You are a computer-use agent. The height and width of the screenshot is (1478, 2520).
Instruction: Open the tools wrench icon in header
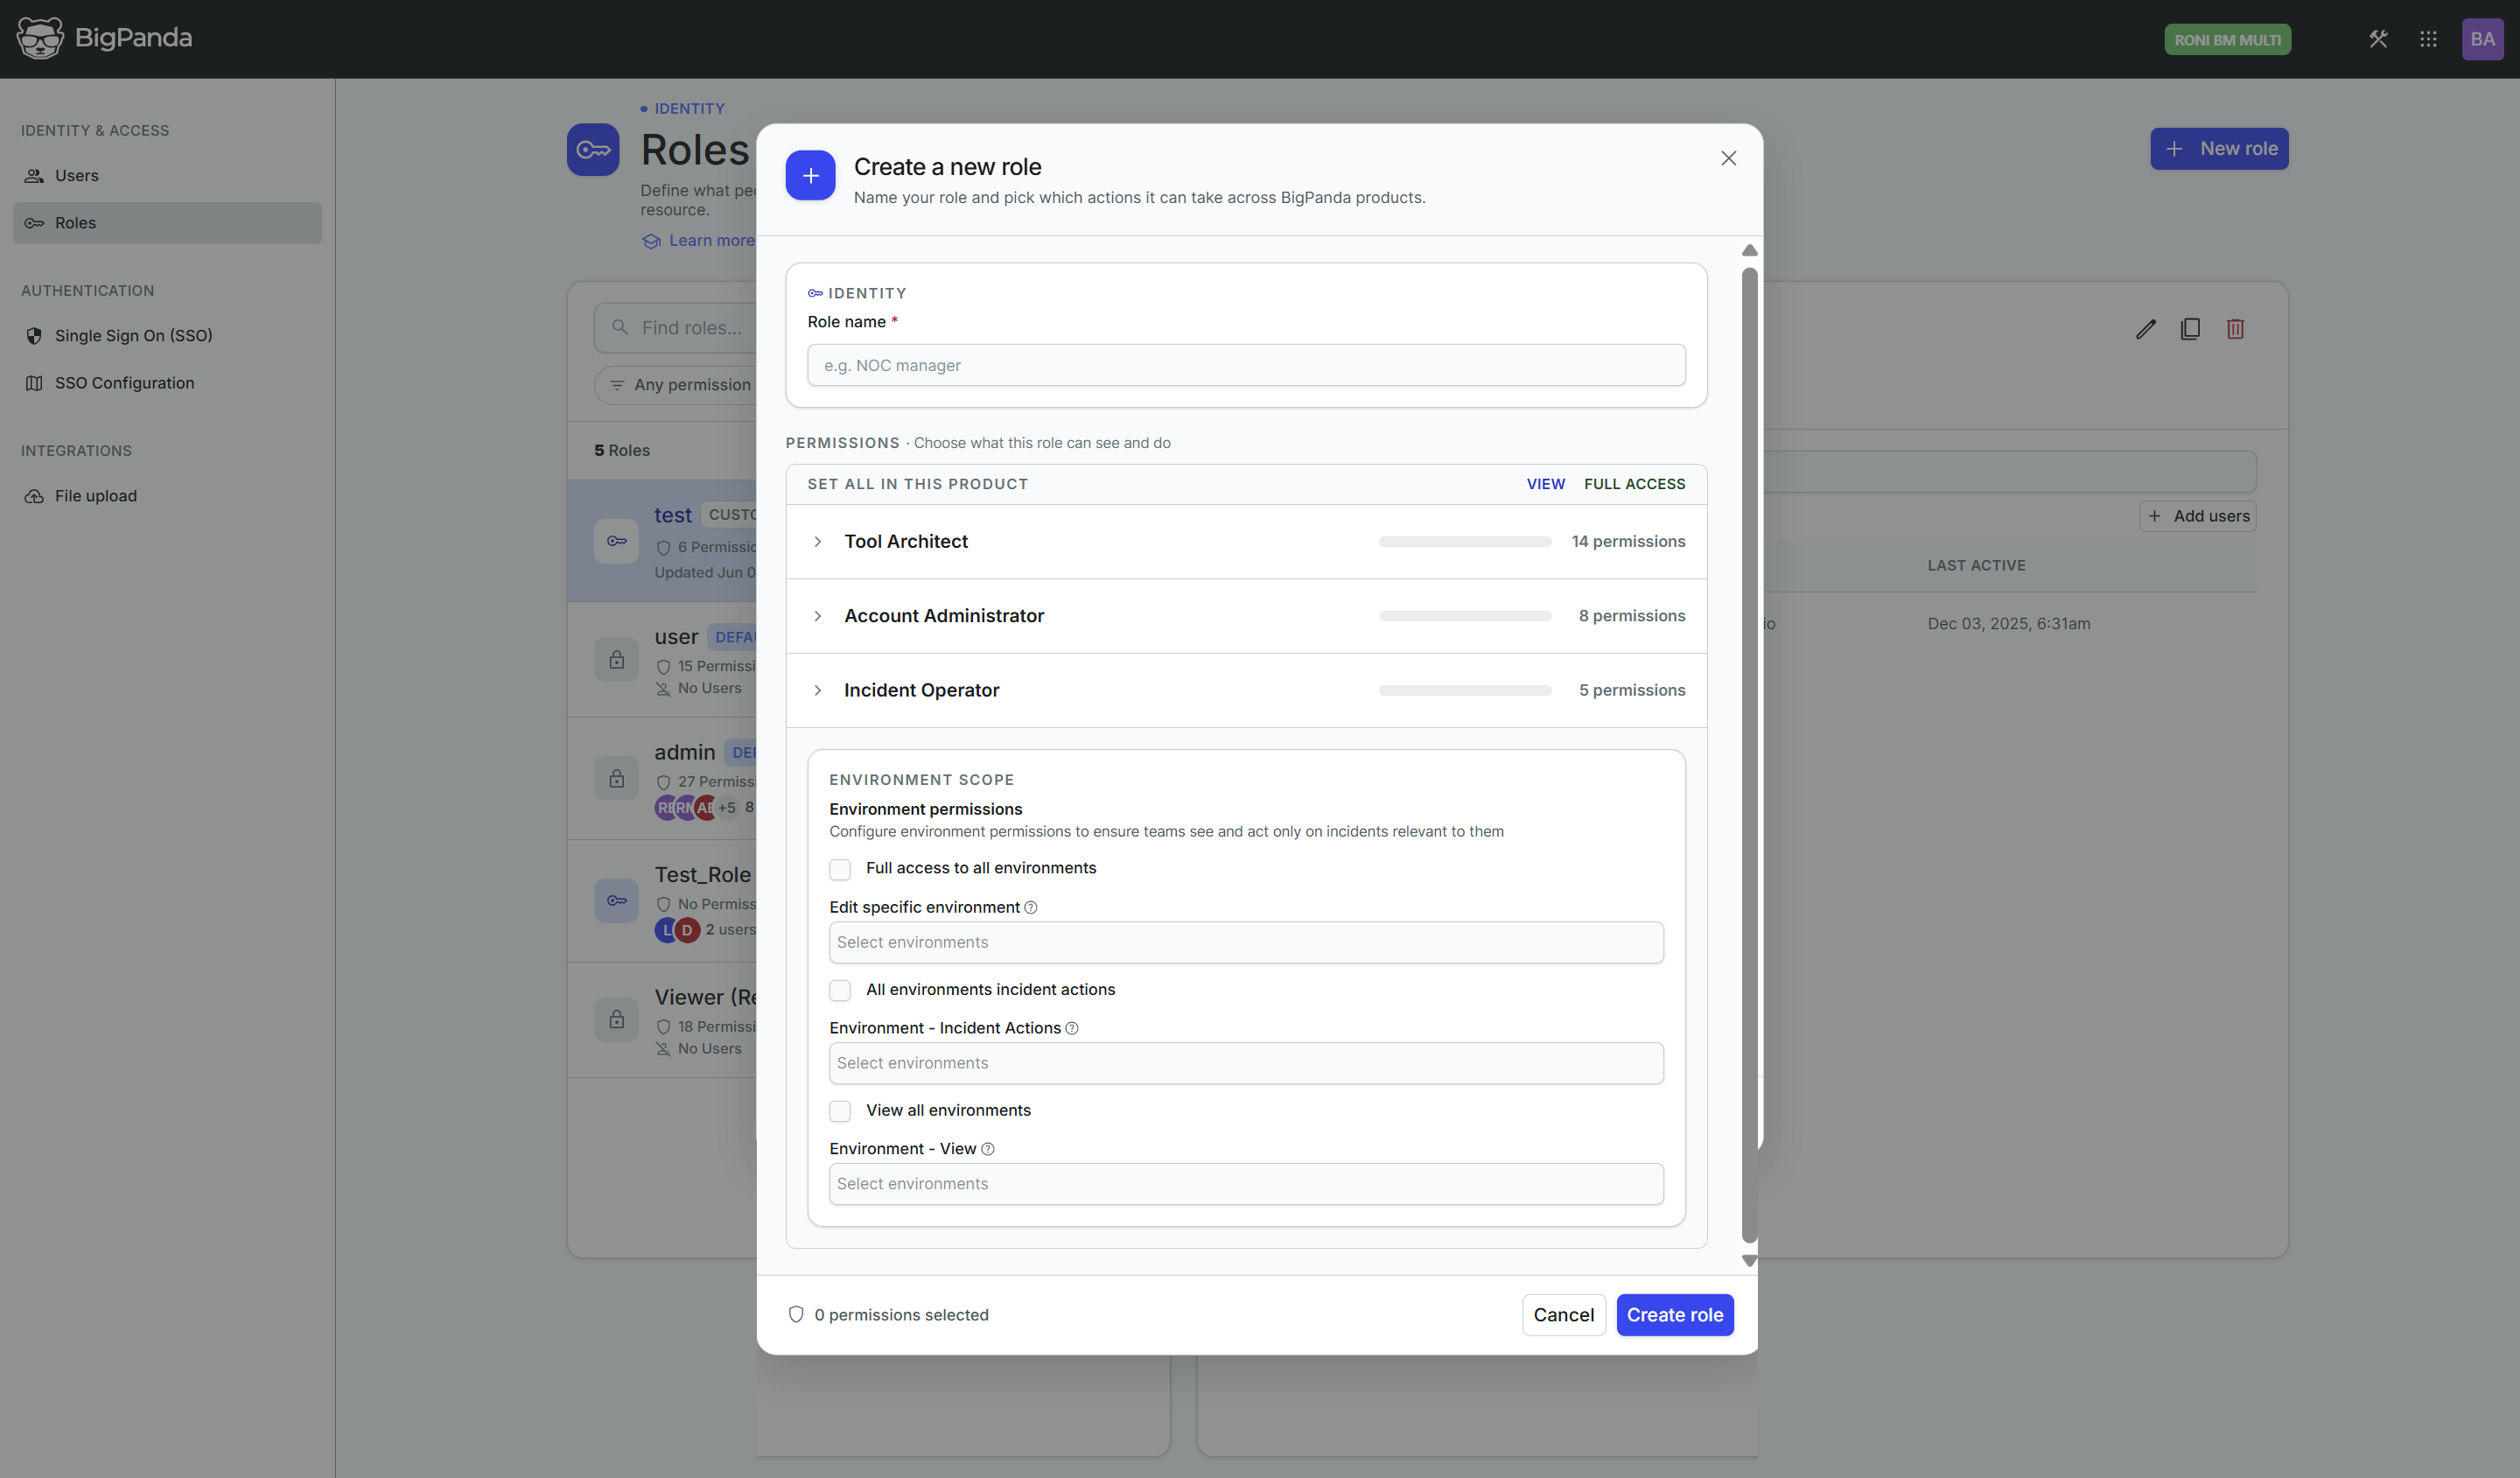(x=2378, y=39)
